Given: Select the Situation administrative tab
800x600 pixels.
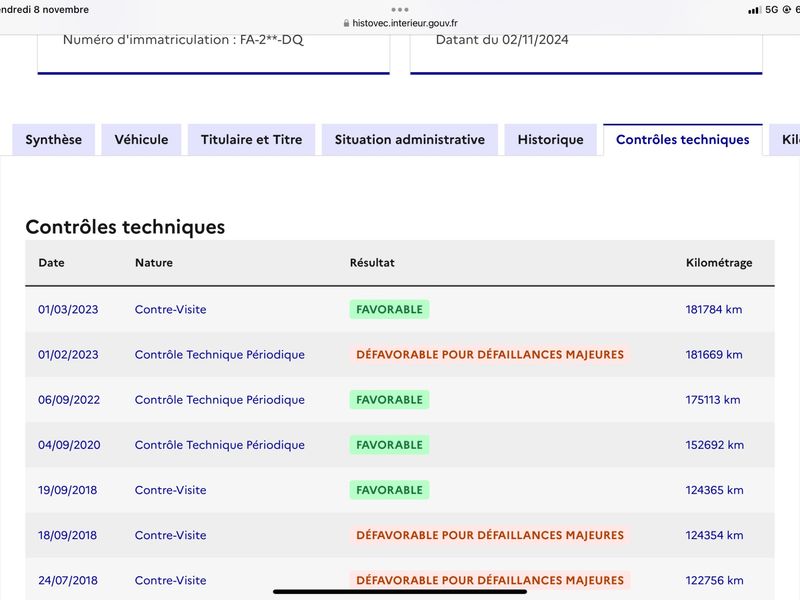Looking at the screenshot, I should (410, 139).
